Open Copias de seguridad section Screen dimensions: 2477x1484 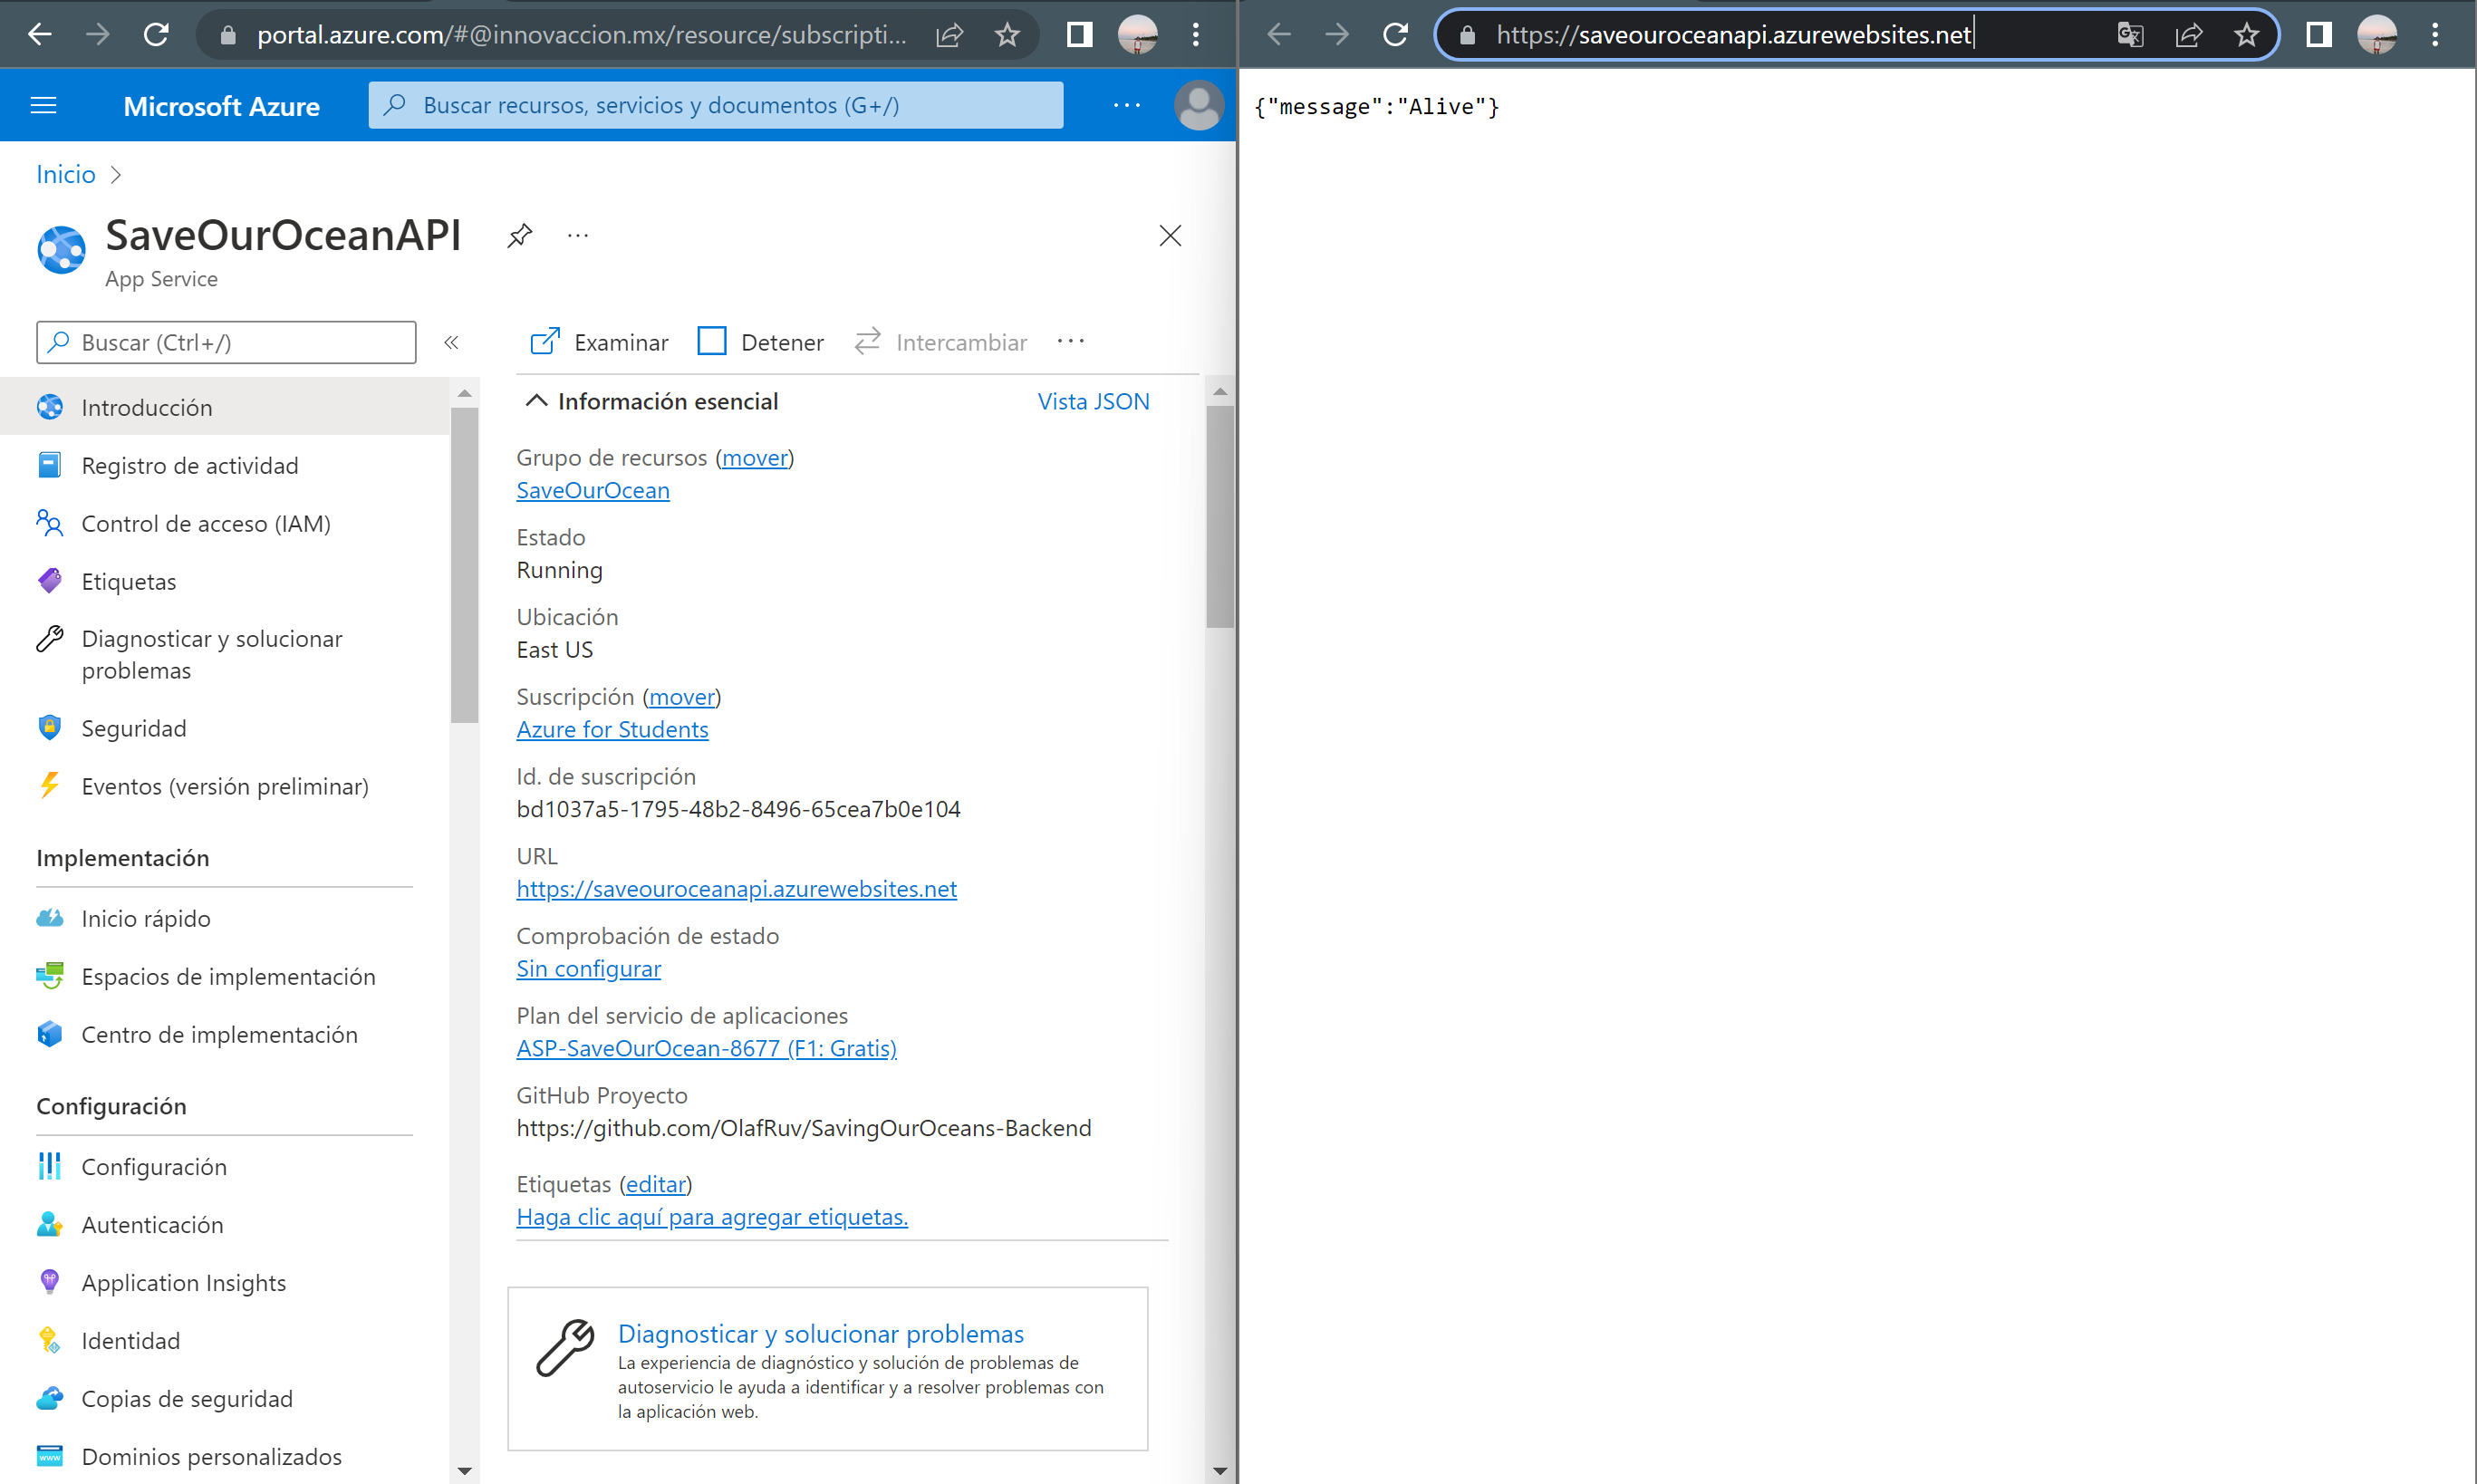coord(187,1398)
